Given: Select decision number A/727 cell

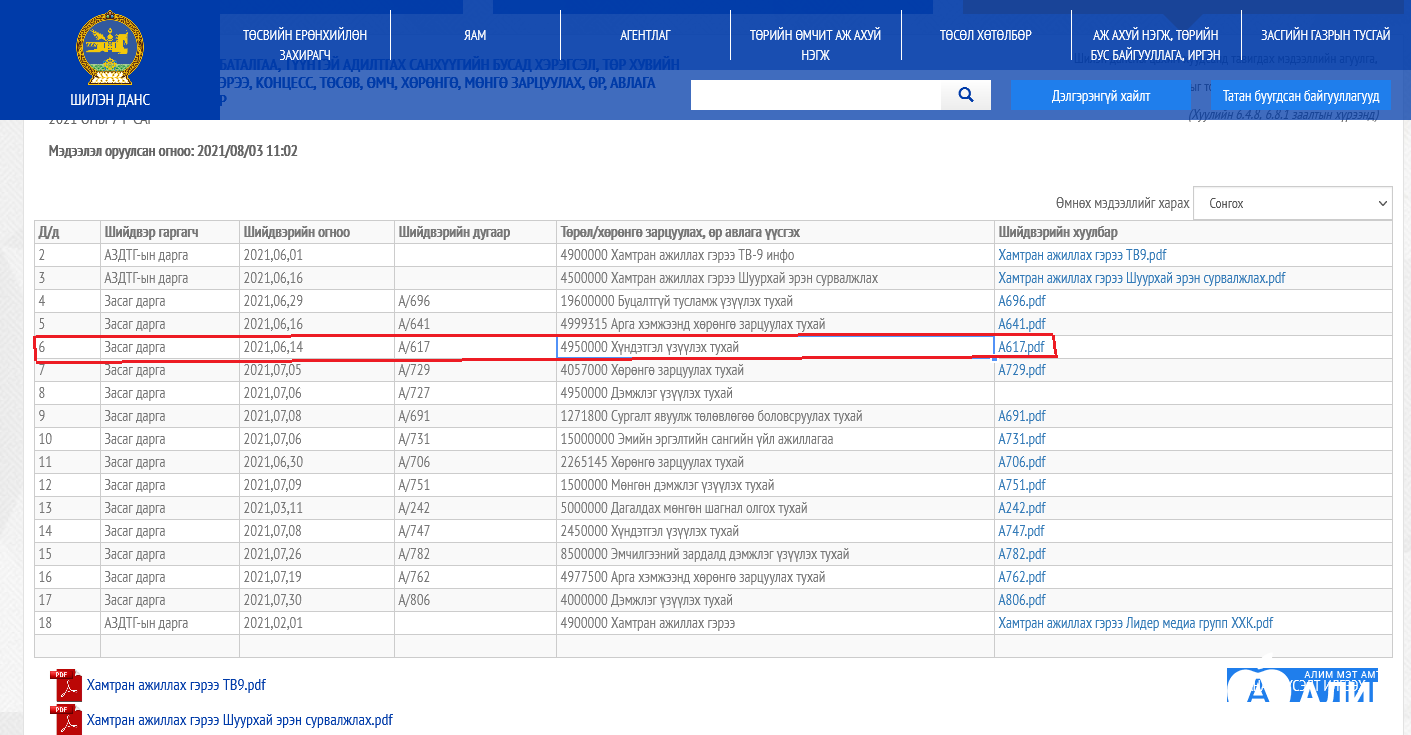Looking at the screenshot, I should pyautogui.click(x=475, y=393).
